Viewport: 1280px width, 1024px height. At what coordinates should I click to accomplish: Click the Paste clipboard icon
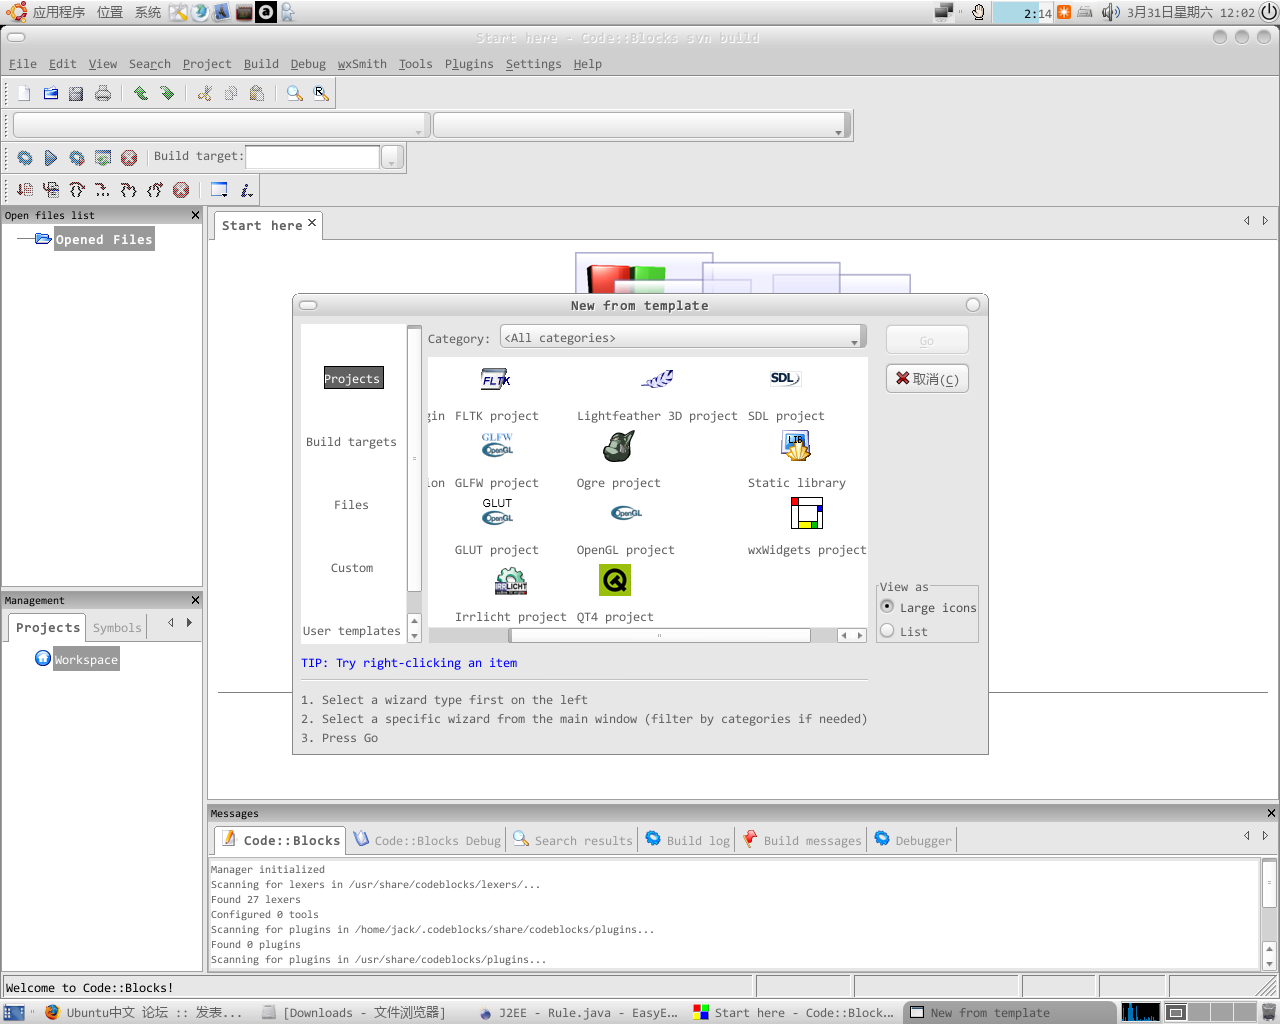pyautogui.click(x=257, y=93)
